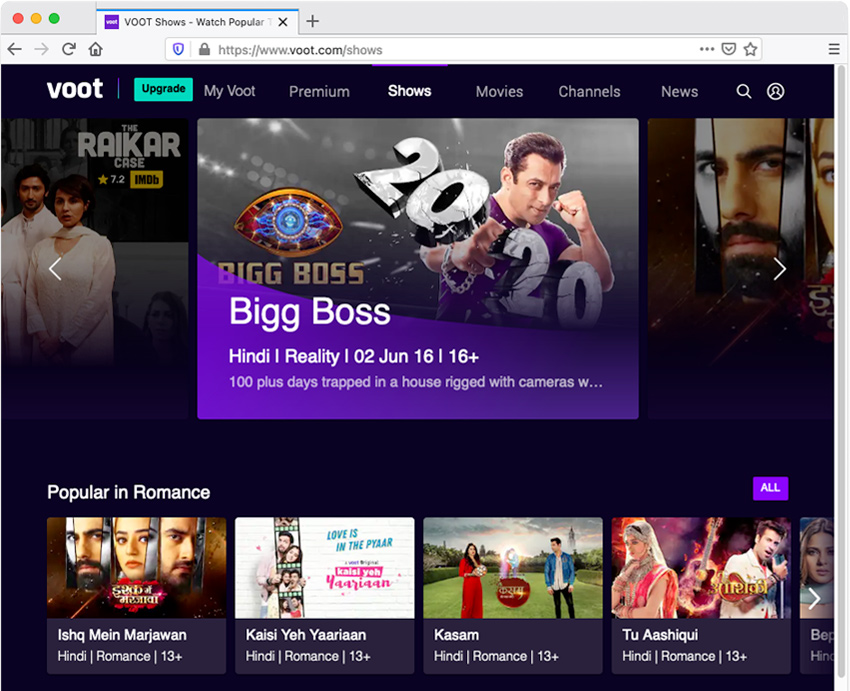
Task: Open Ishq Mein Marjawan thumbnail
Action: pyautogui.click(x=137, y=568)
